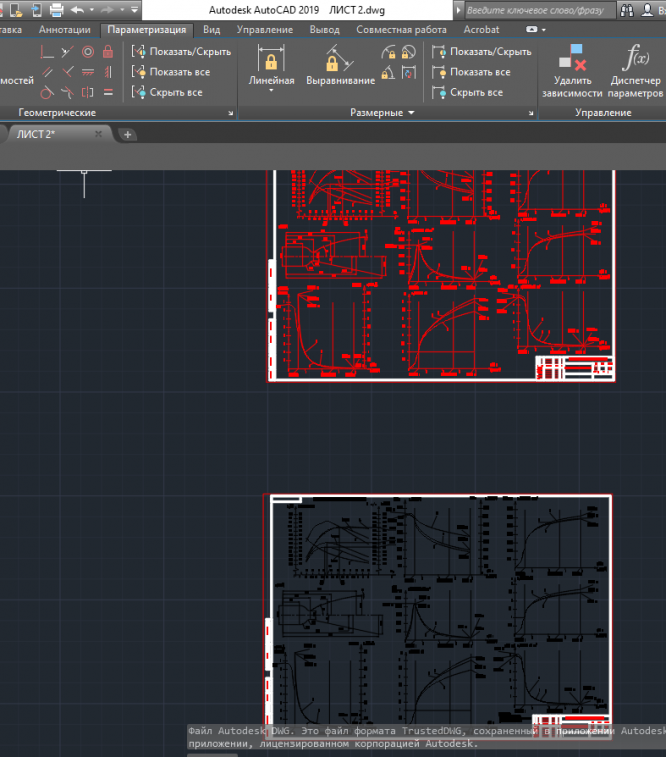Viewport: 666px width, 757px height.
Task: Switch to the Вид ribbon tab
Action: 211,30
